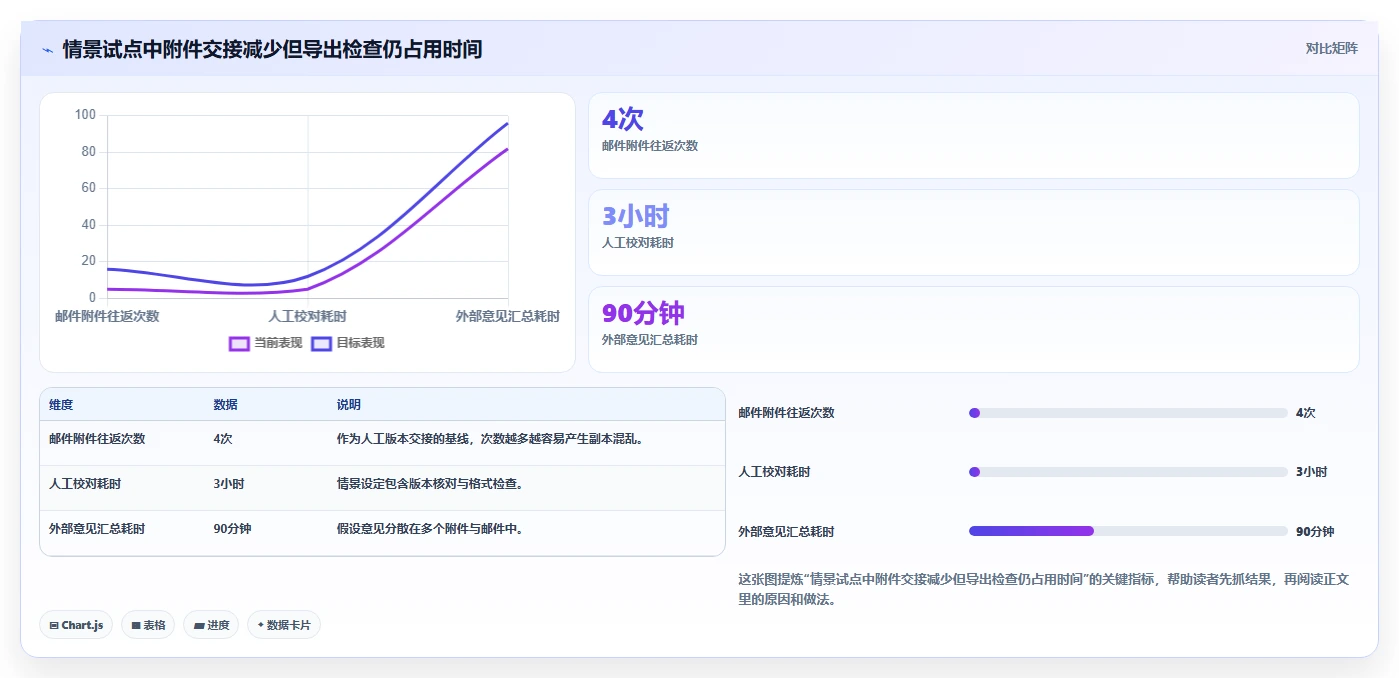1399x678 pixels.
Task: Click description 作为人工版本交接的基线
Action: coord(490,438)
